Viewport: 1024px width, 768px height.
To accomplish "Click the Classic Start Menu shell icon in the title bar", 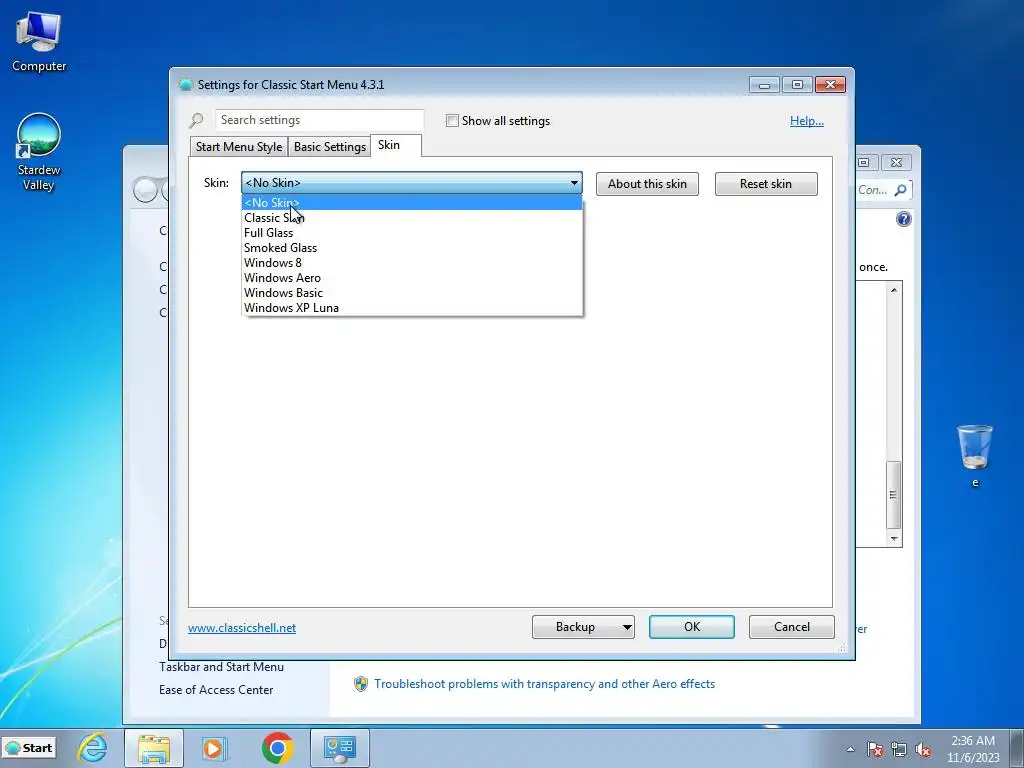I will point(185,85).
